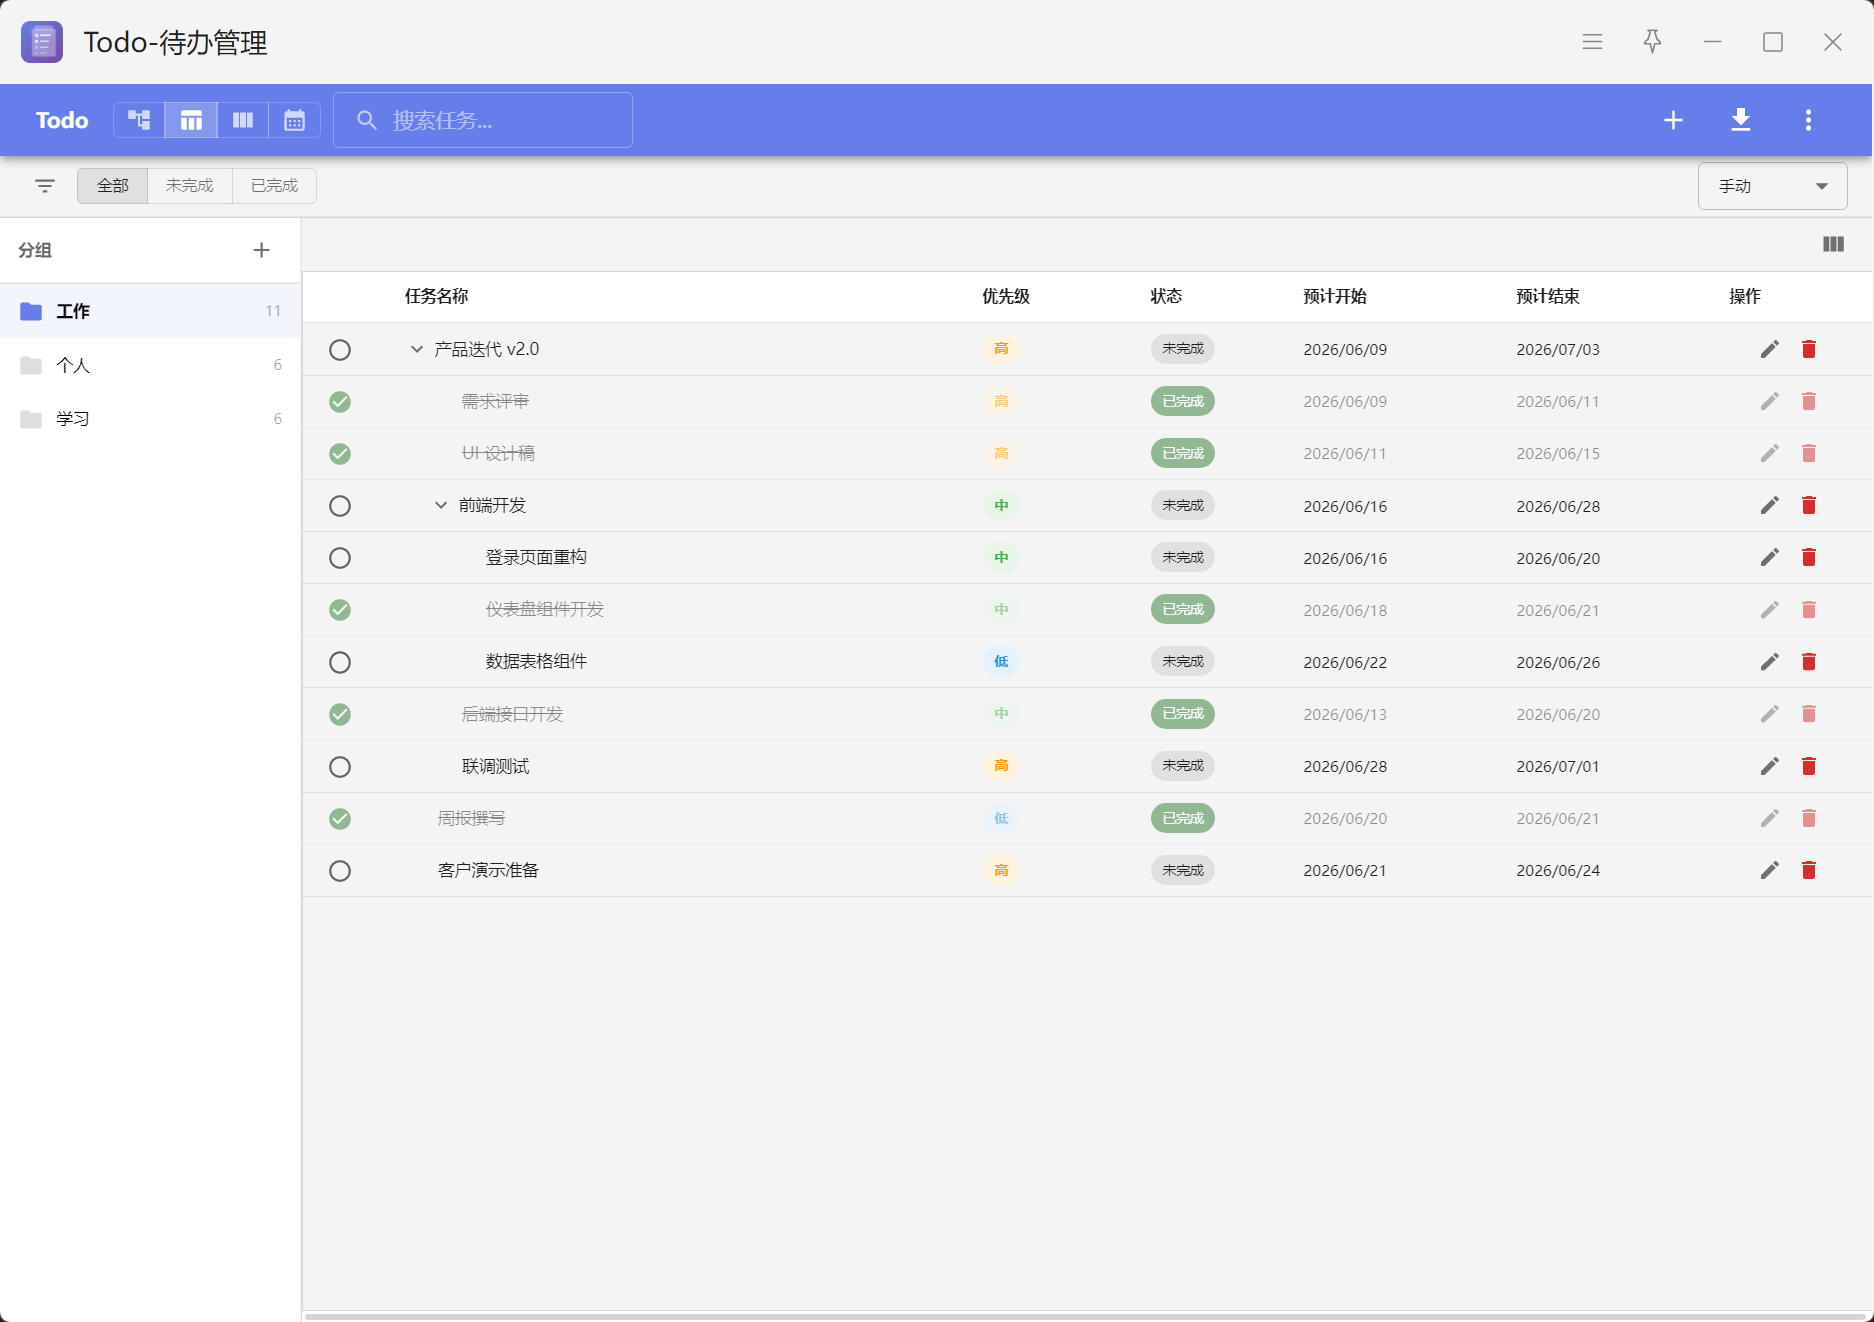
Task: Add a new group with plus icon
Action: pos(261,250)
